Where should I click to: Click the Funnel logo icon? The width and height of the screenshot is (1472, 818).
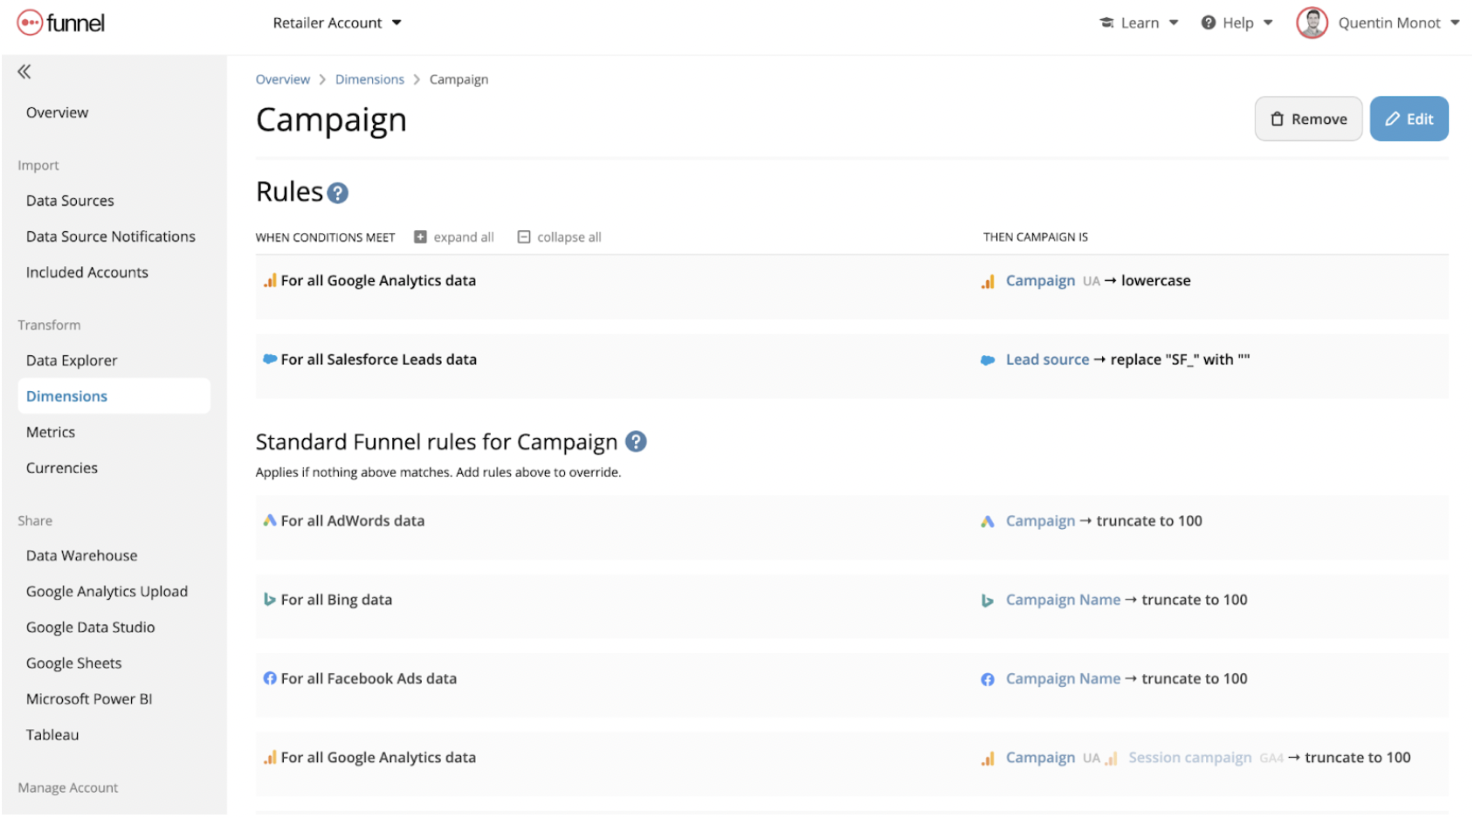28,22
